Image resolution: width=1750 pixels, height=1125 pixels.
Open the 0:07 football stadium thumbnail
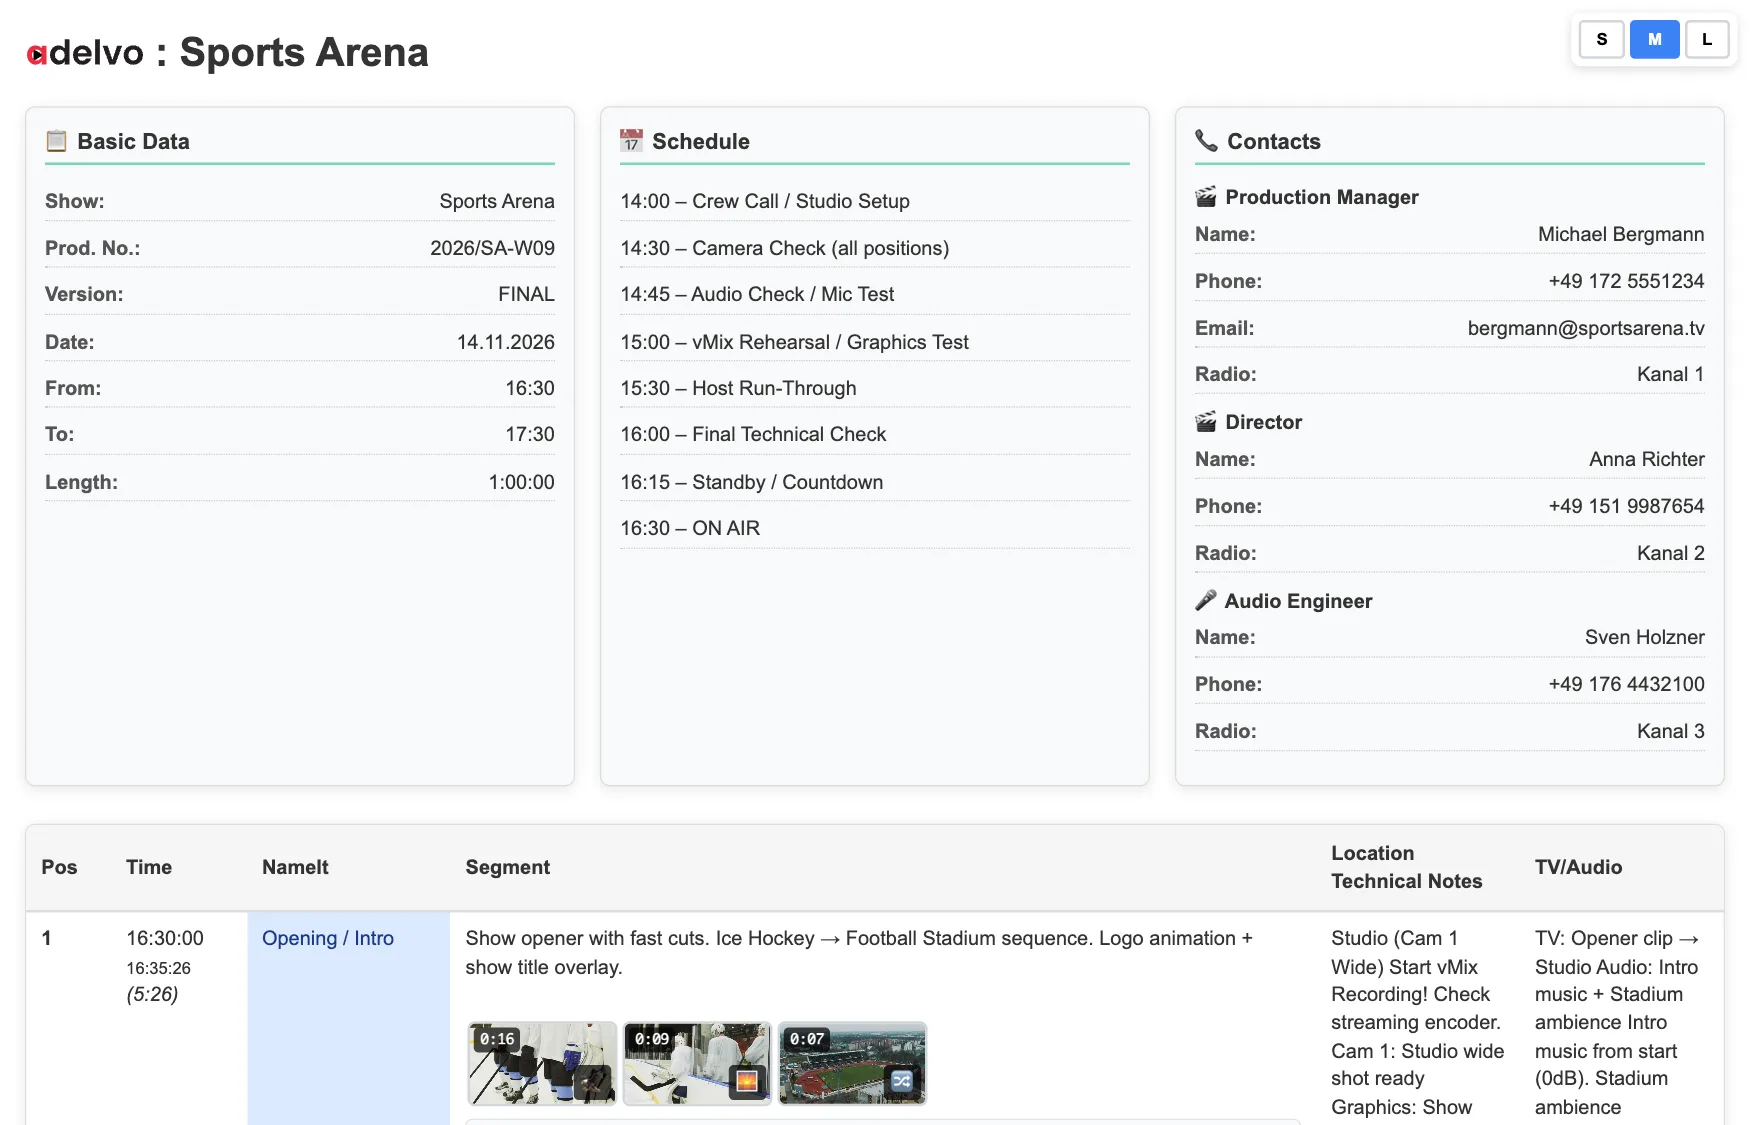tap(852, 1063)
